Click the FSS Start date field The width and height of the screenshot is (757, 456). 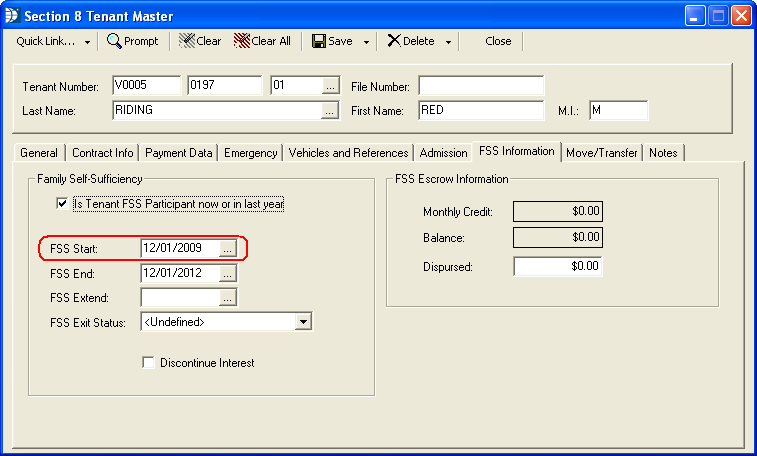tap(180, 248)
